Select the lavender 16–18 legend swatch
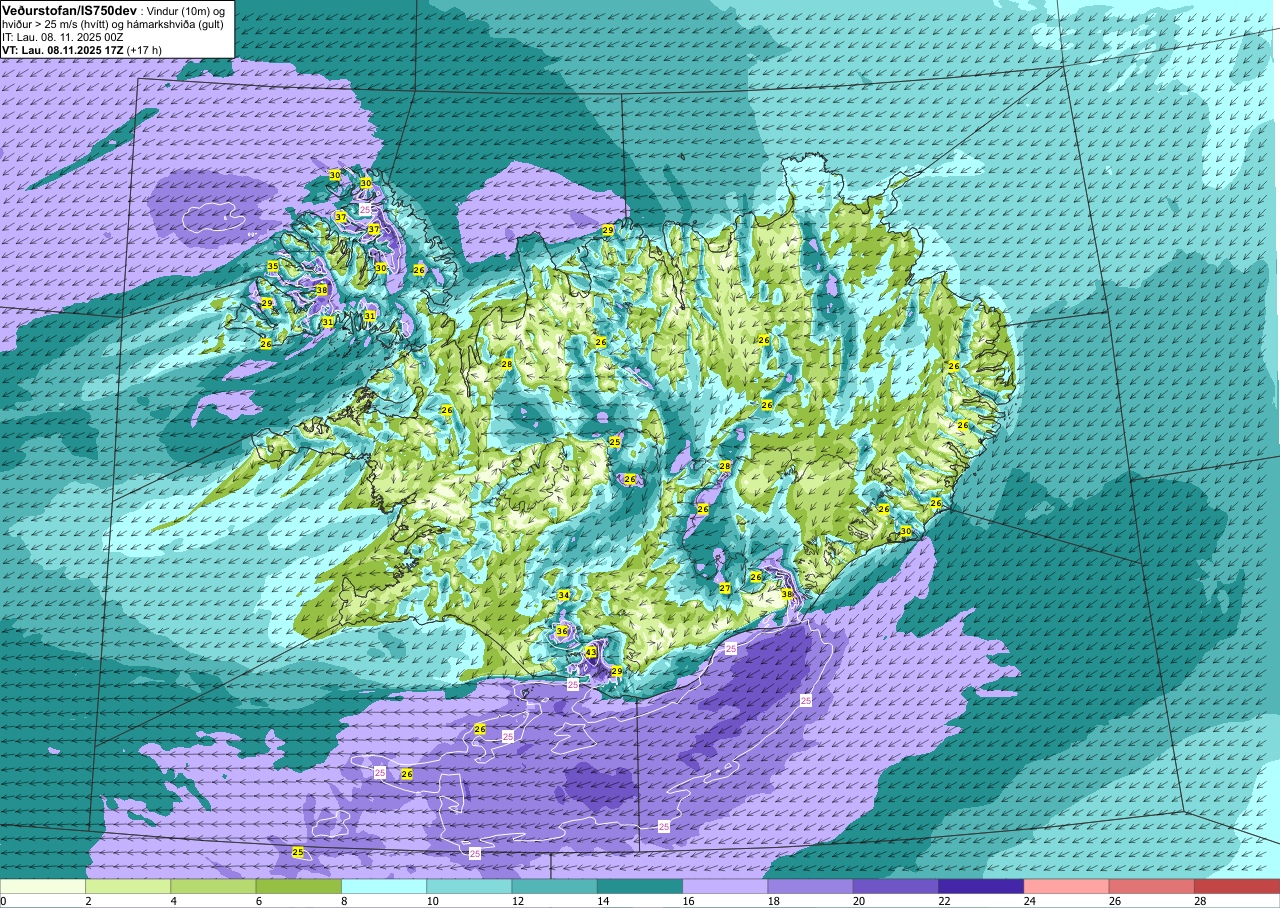 [725, 886]
